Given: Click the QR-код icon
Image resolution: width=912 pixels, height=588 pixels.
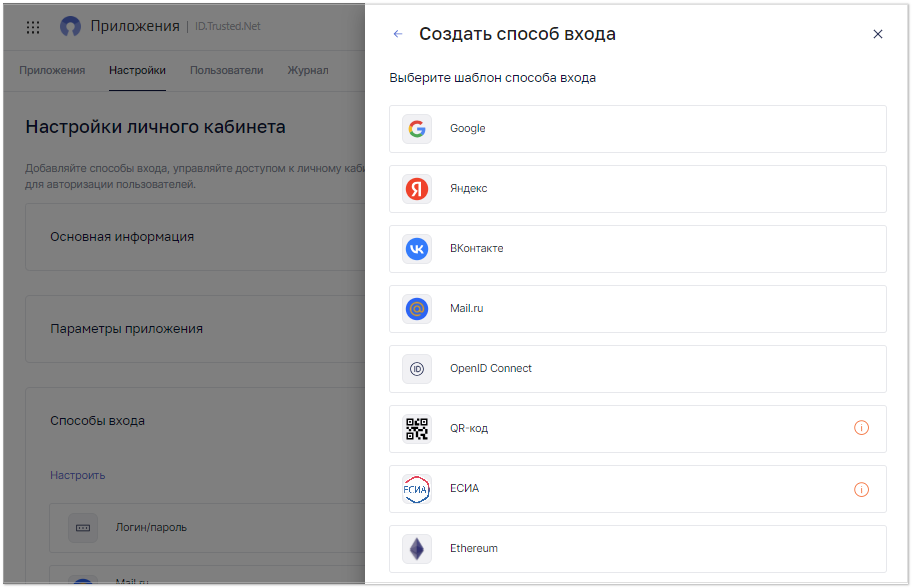Looking at the screenshot, I should [417, 429].
